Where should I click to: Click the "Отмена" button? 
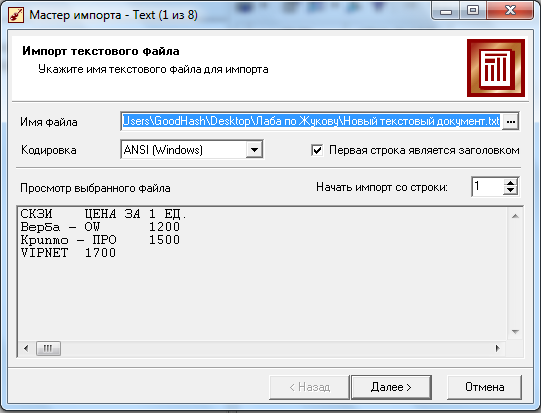click(x=484, y=387)
